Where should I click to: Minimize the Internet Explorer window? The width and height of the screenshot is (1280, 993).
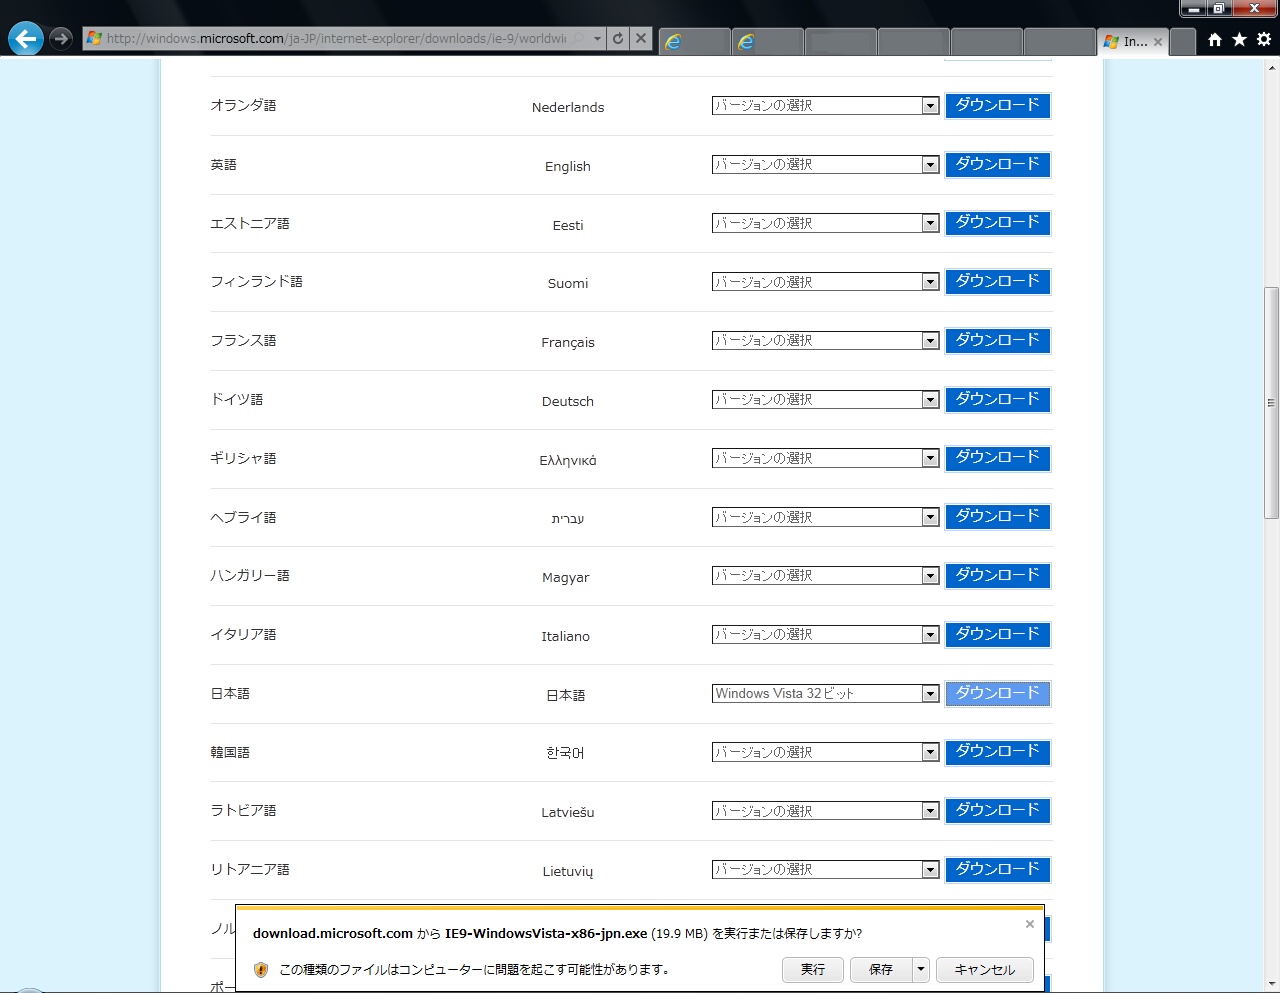pos(1193,9)
